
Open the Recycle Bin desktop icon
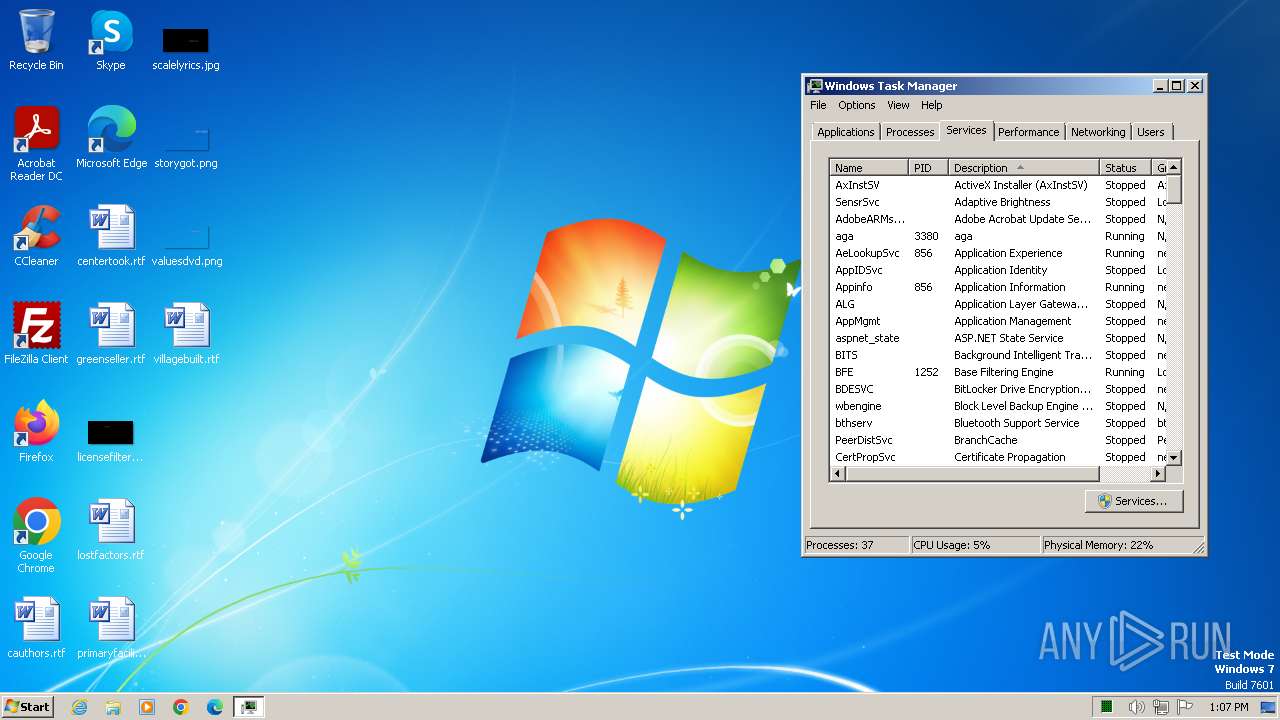tap(36, 40)
